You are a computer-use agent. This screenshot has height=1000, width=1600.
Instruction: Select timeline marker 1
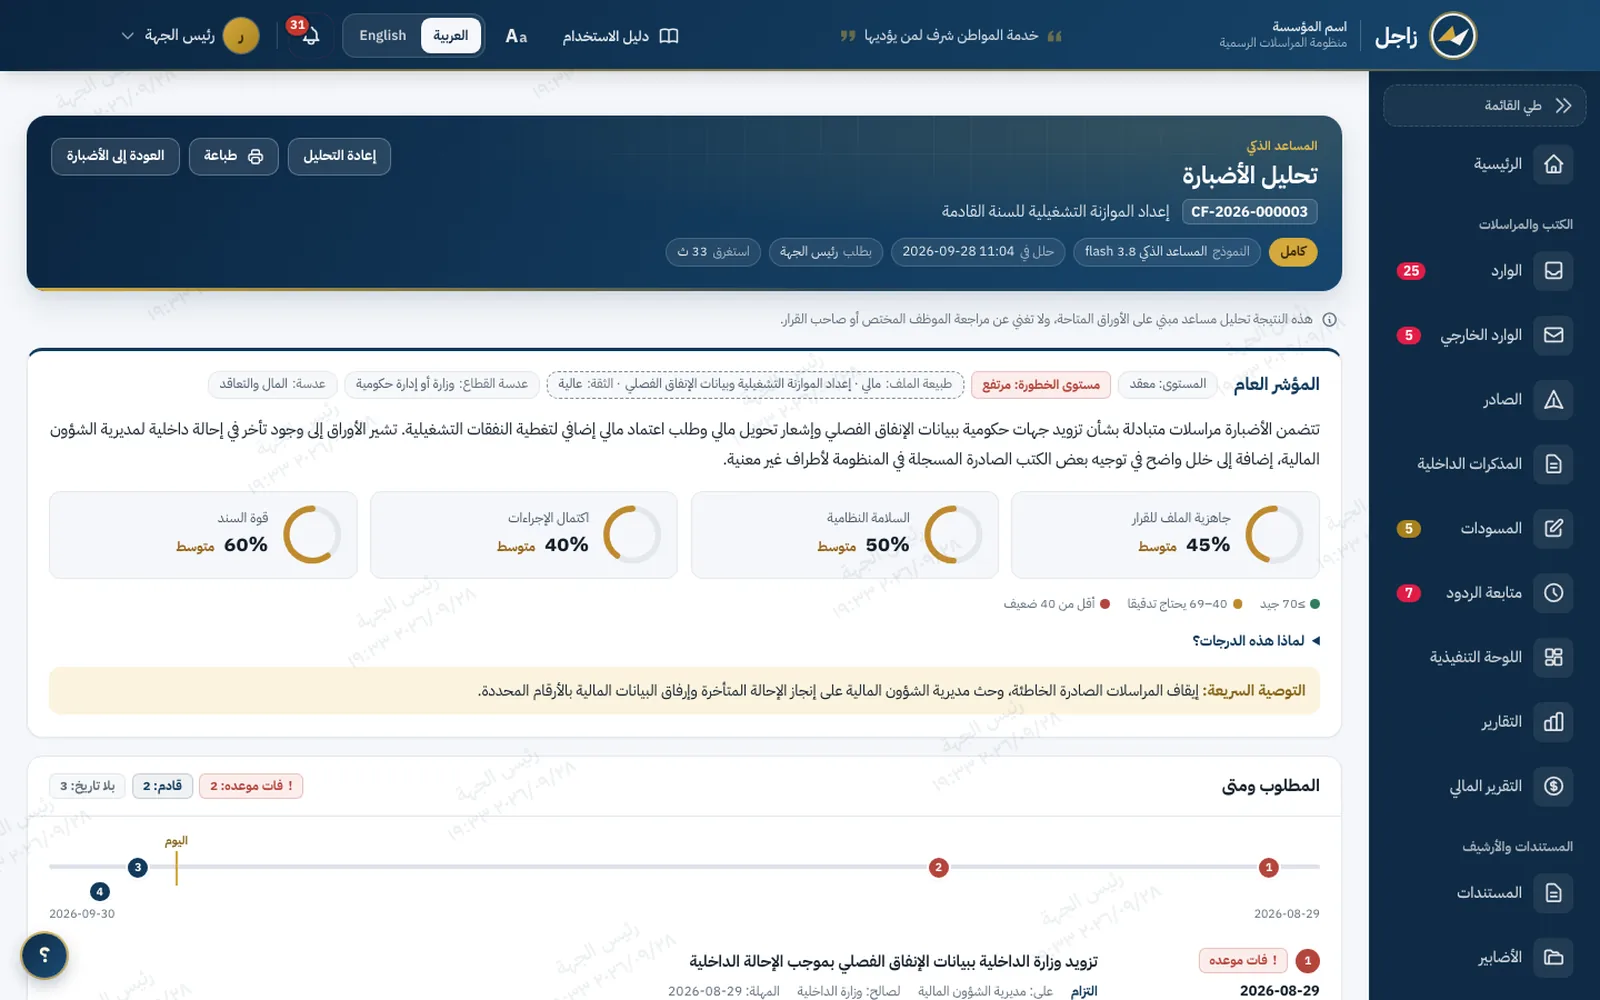1269,867
